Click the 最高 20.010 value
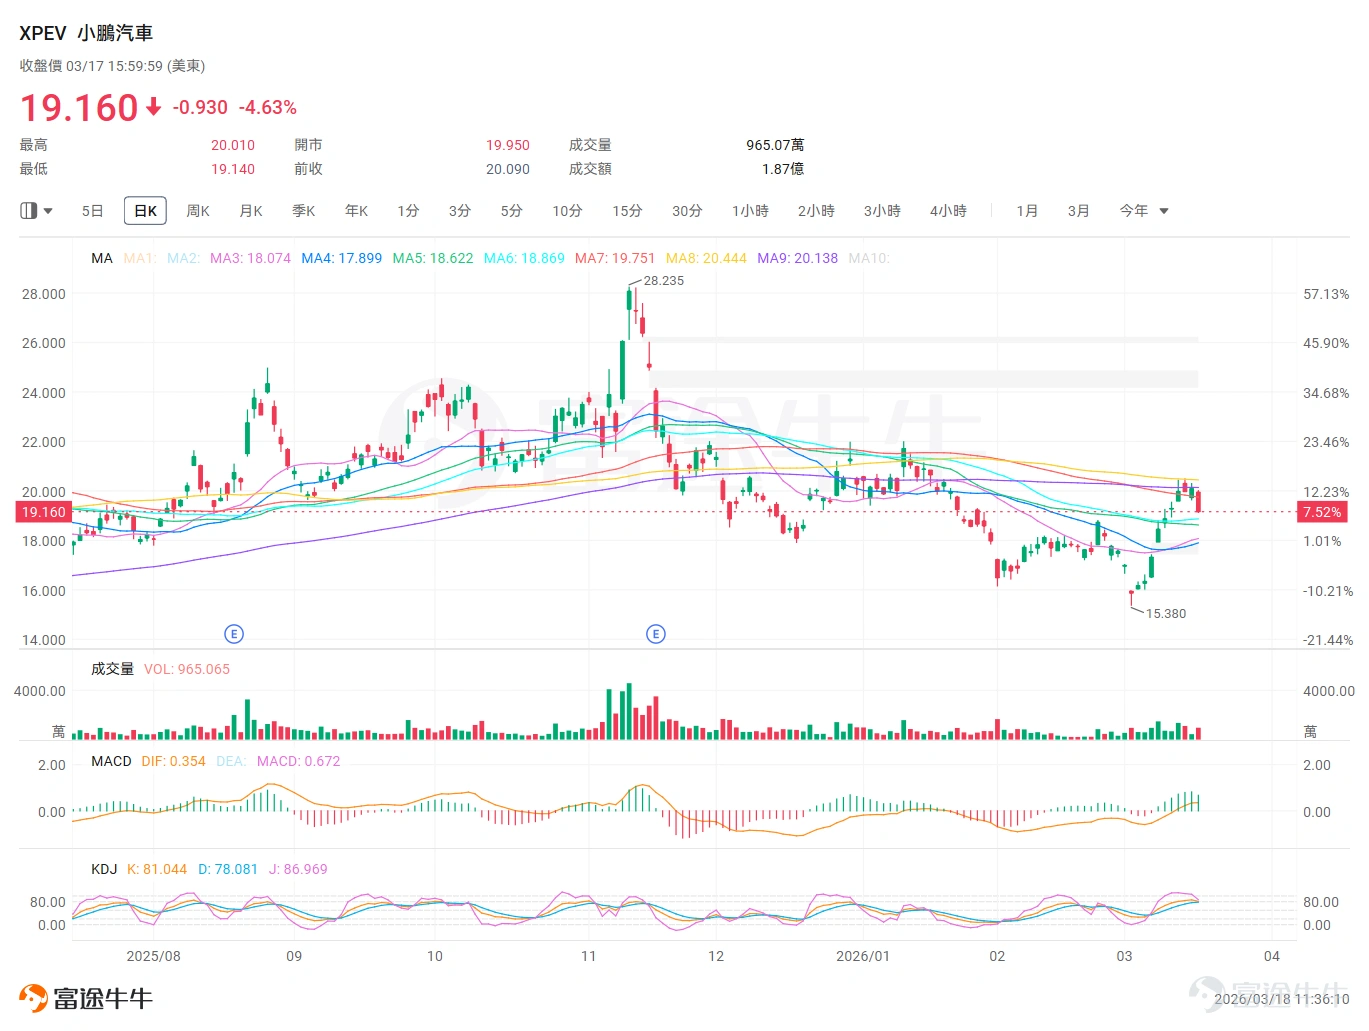 coord(233,145)
